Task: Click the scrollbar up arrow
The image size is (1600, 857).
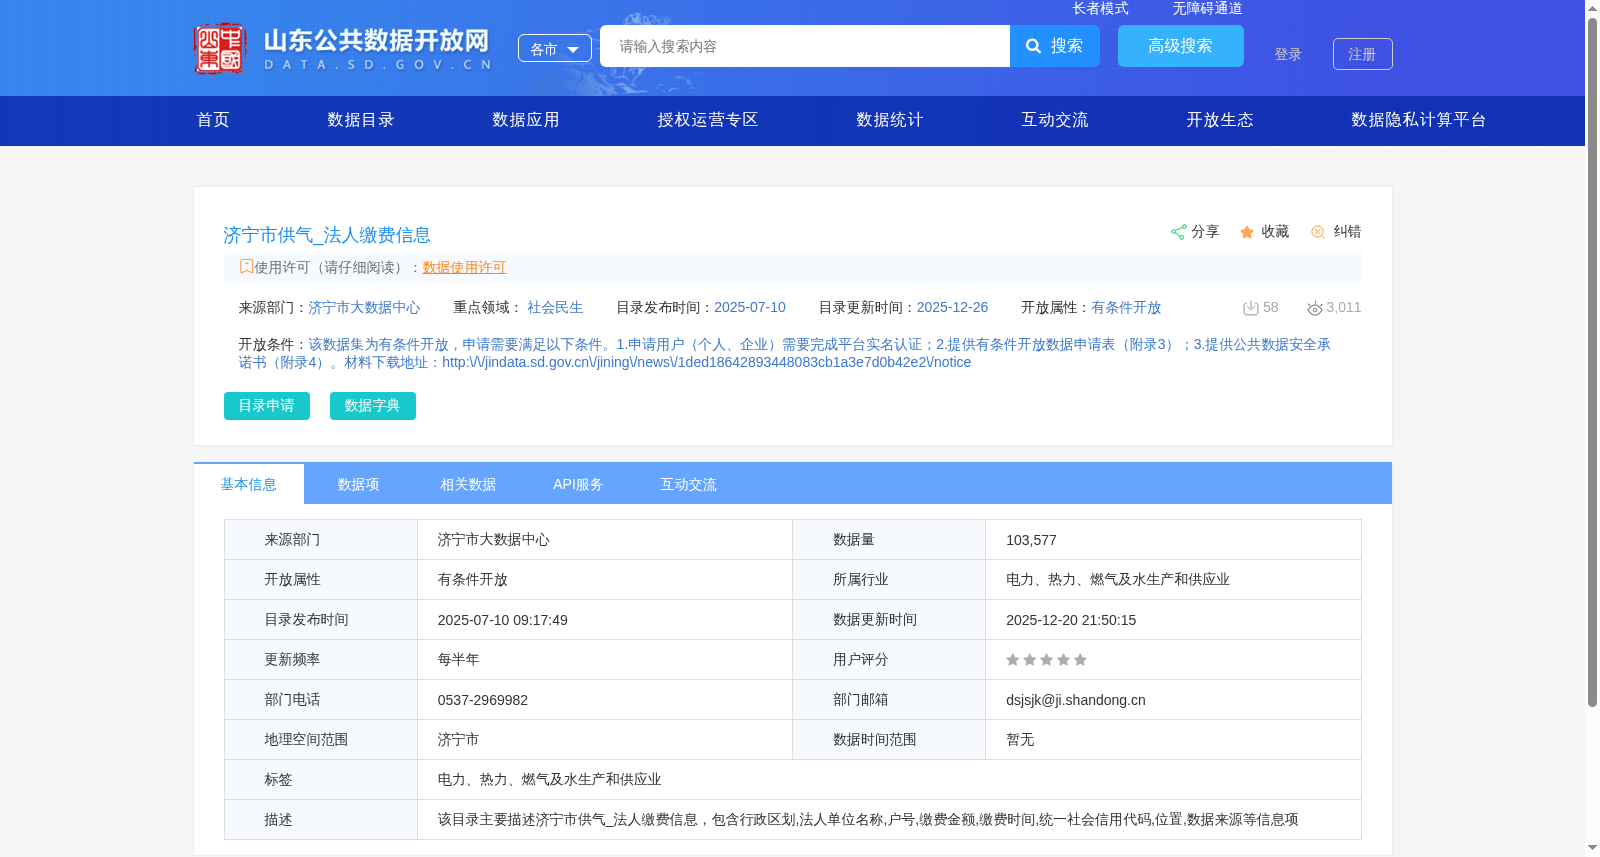Action: (1592, 7)
